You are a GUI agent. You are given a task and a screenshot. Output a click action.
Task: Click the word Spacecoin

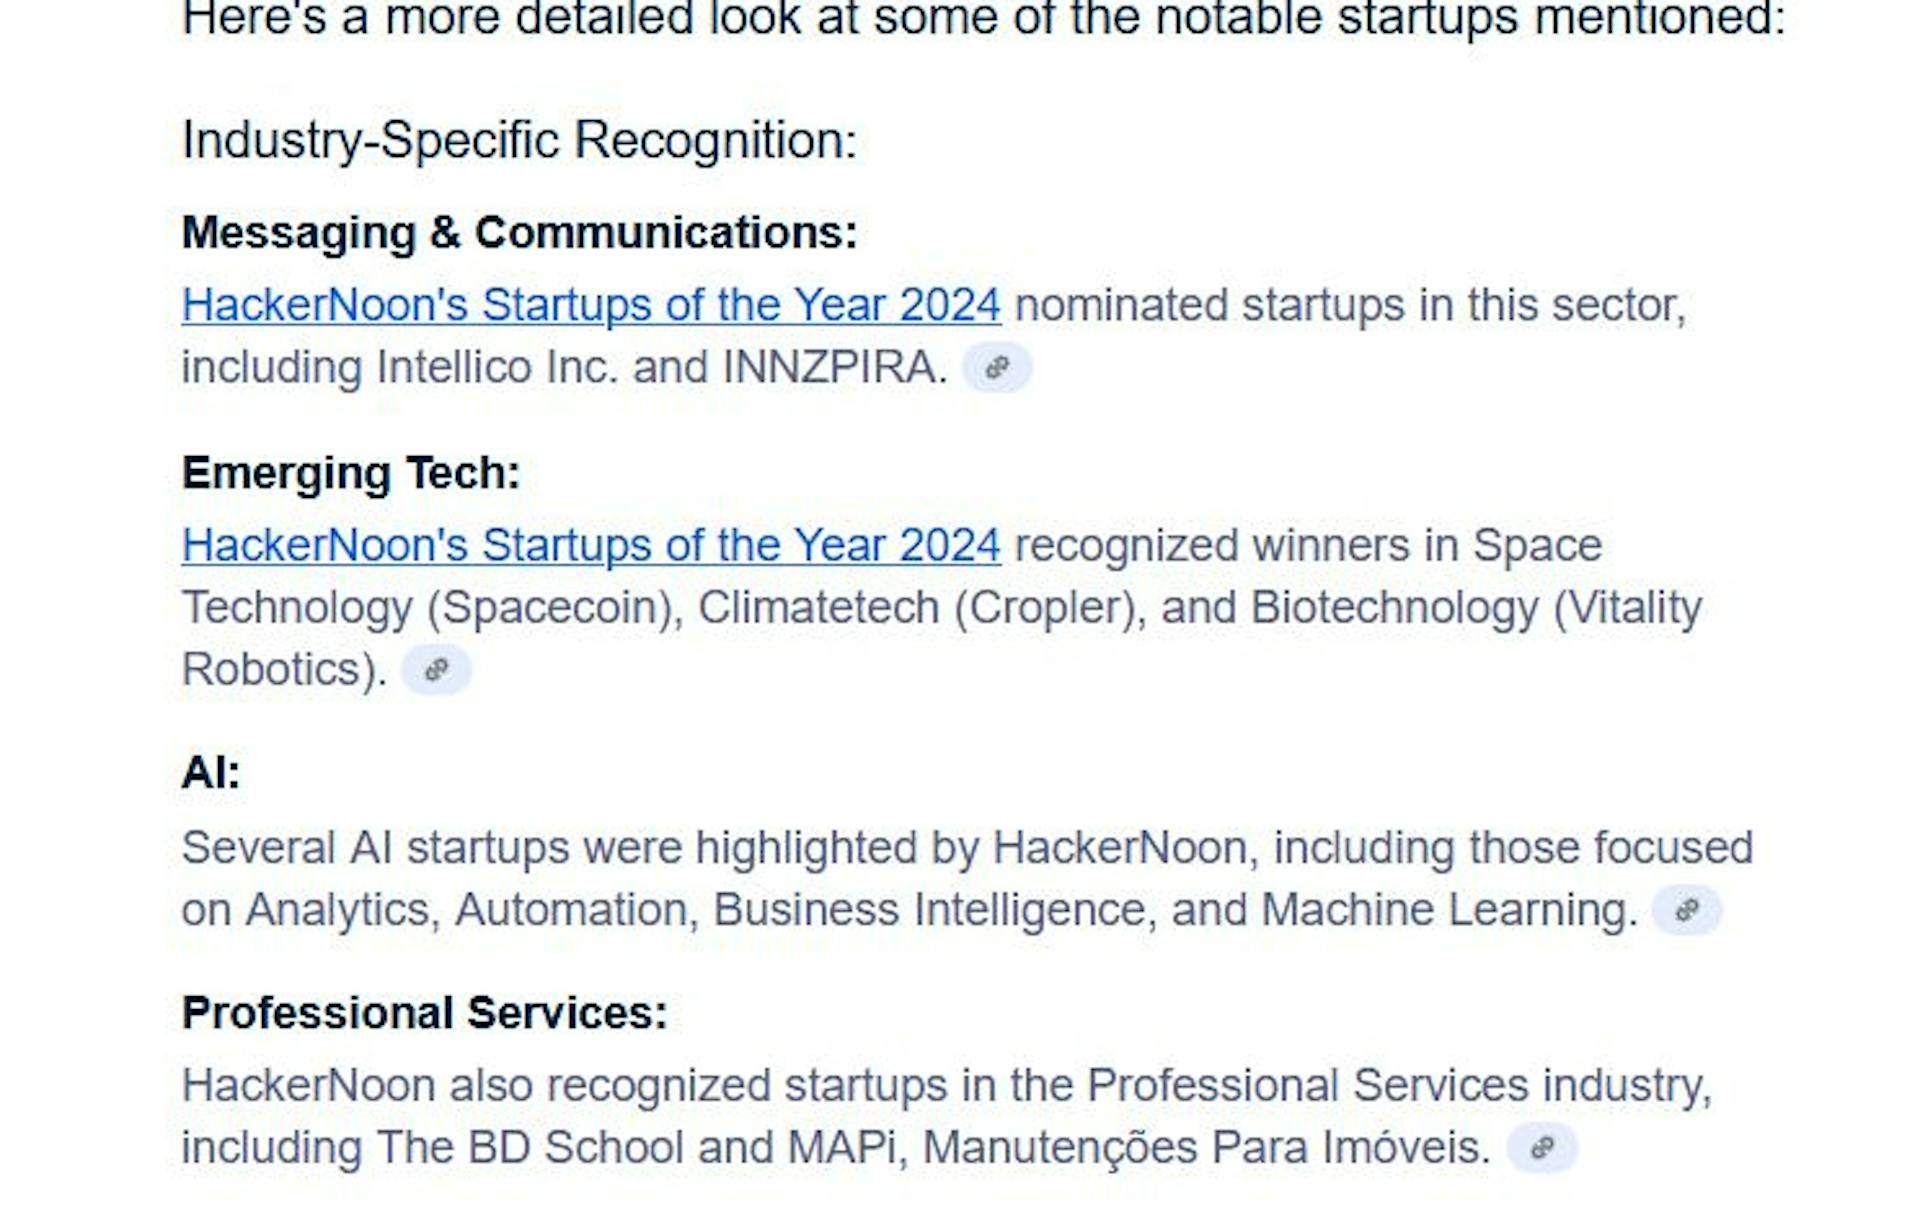[x=555, y=608]
